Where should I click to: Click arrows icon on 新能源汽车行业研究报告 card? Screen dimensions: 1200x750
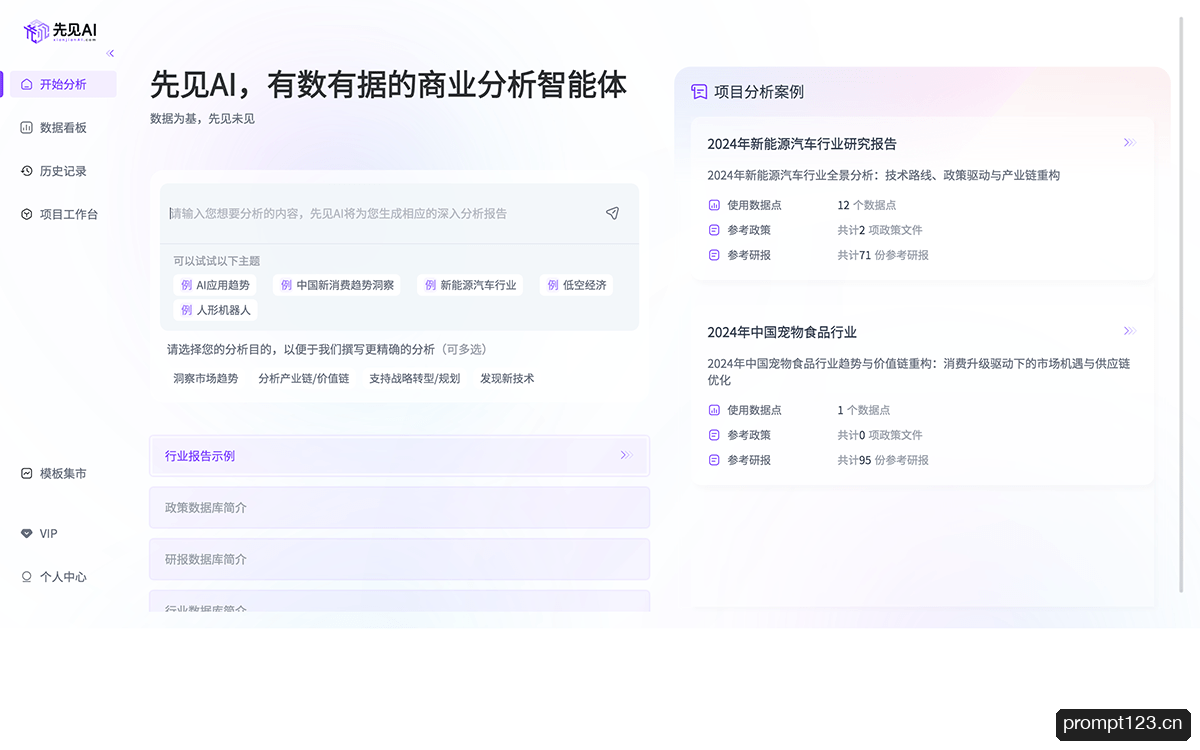1130,143
